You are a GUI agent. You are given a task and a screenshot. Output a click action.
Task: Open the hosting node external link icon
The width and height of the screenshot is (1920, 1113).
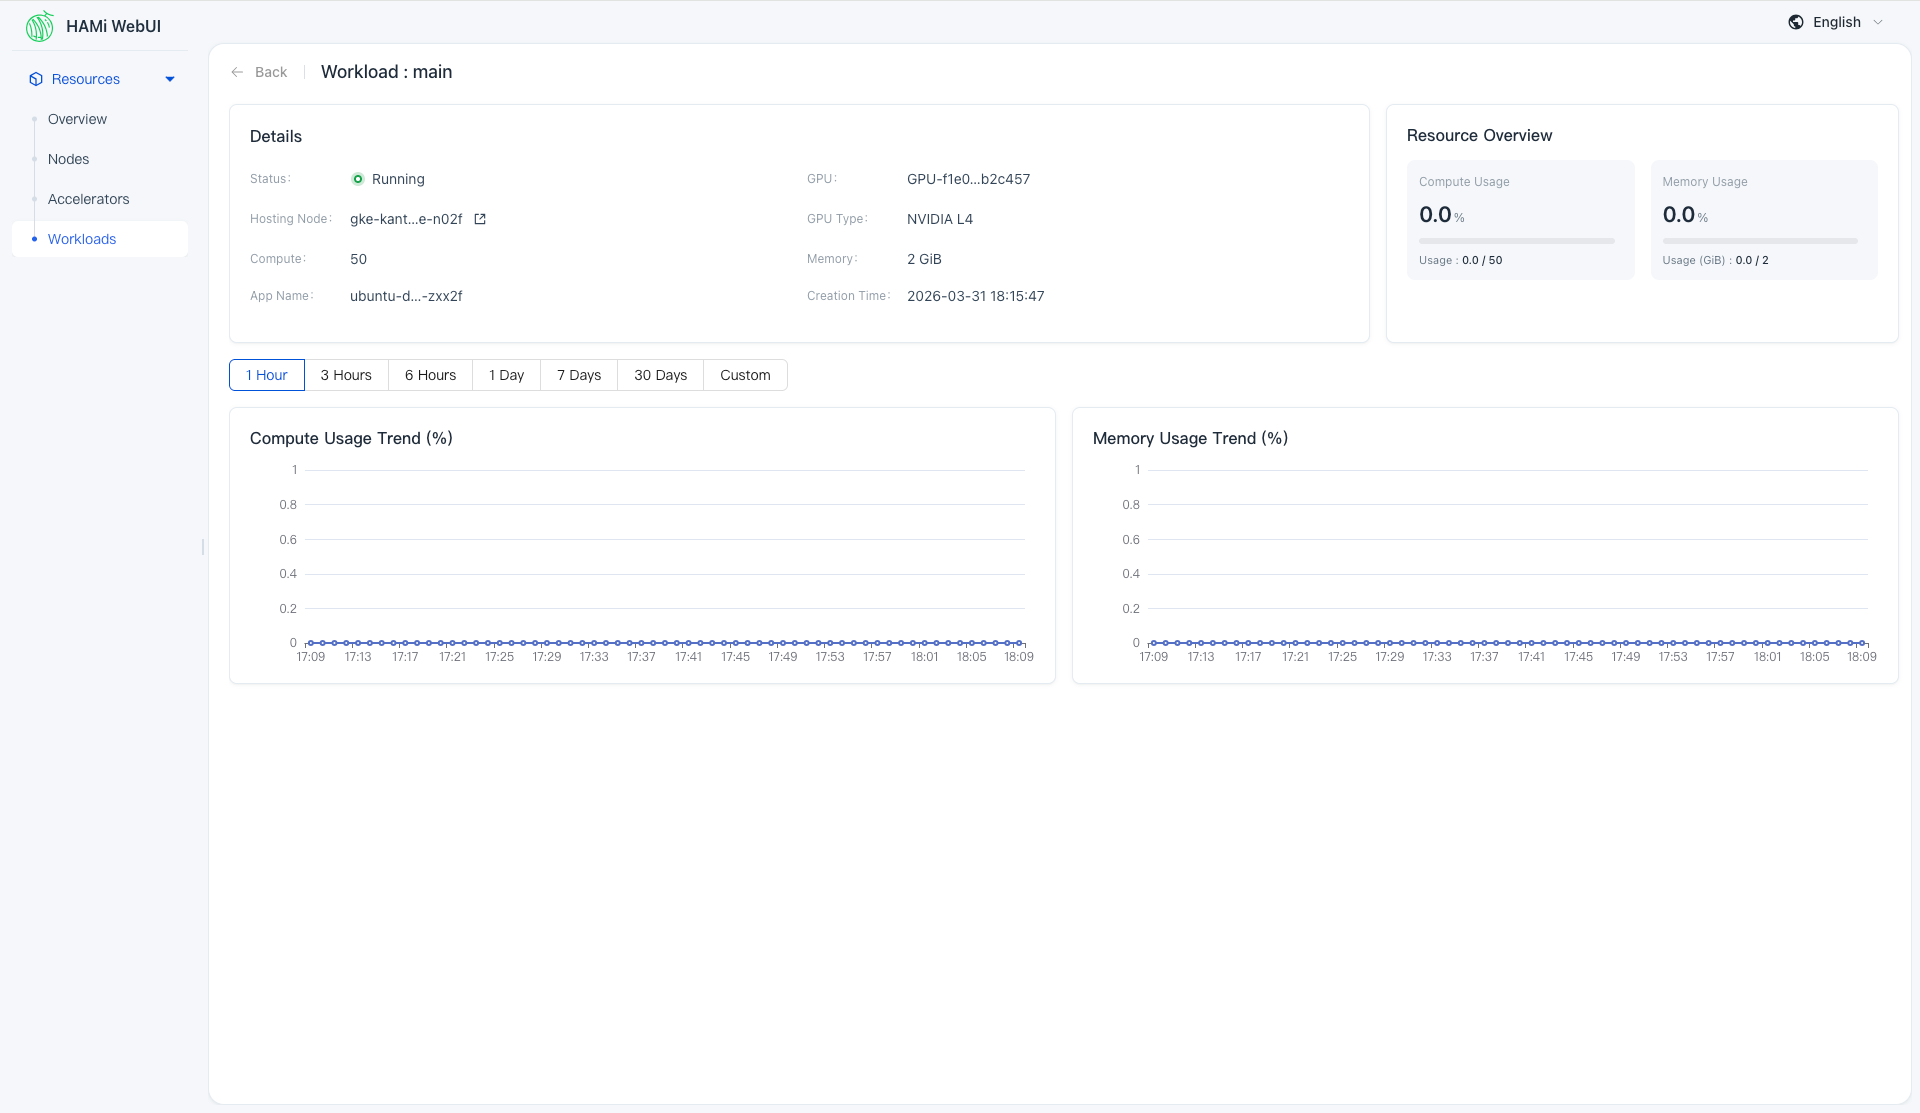pos(480,218)
